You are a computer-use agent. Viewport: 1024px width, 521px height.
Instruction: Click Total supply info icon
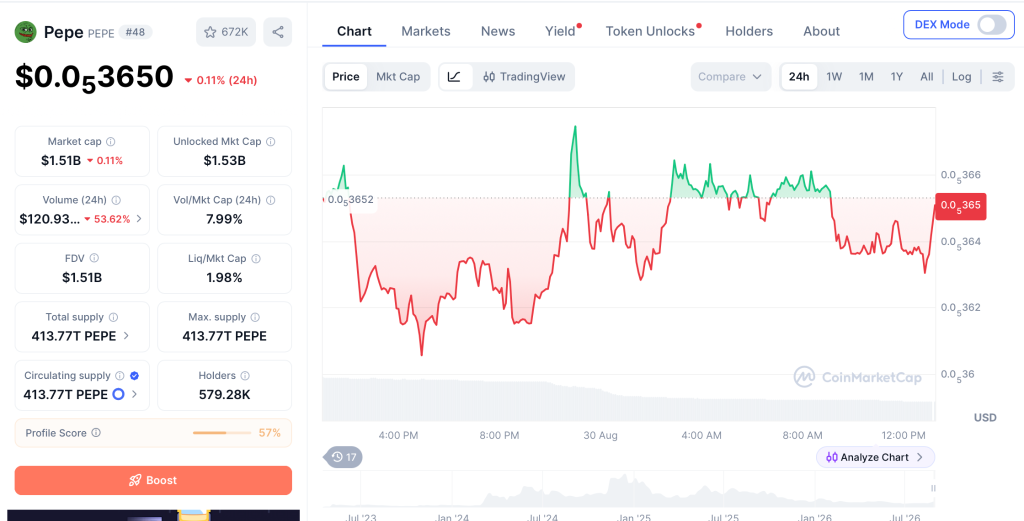pos(114,317)
